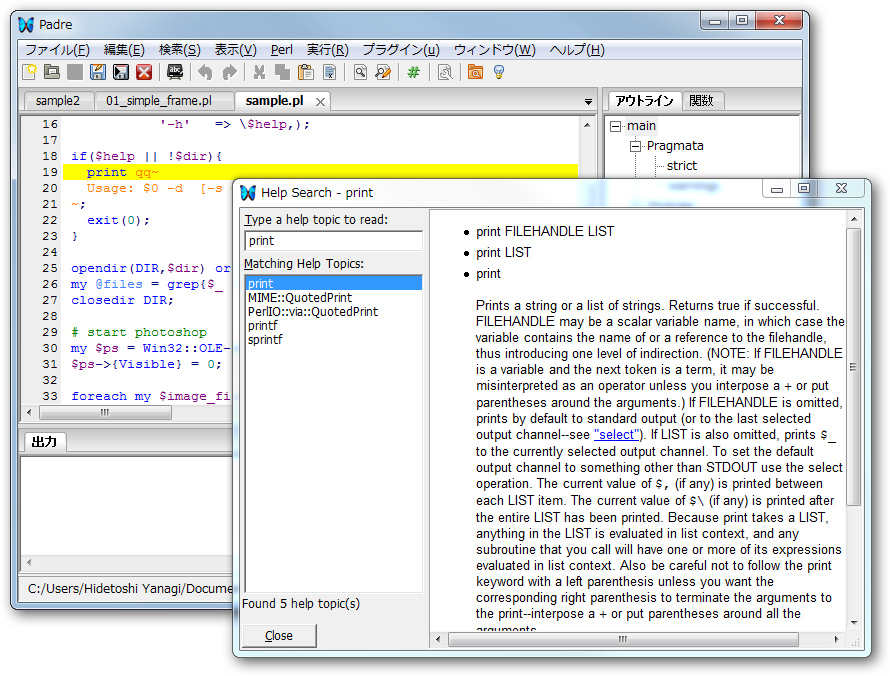This screenshot has height=676, width=890.
Task: Open the Perl menu
Action: (281, 50)
